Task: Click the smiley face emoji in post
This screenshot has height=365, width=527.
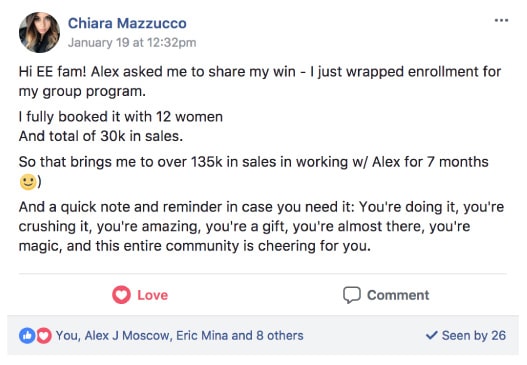Action: [x=28, y=182]
